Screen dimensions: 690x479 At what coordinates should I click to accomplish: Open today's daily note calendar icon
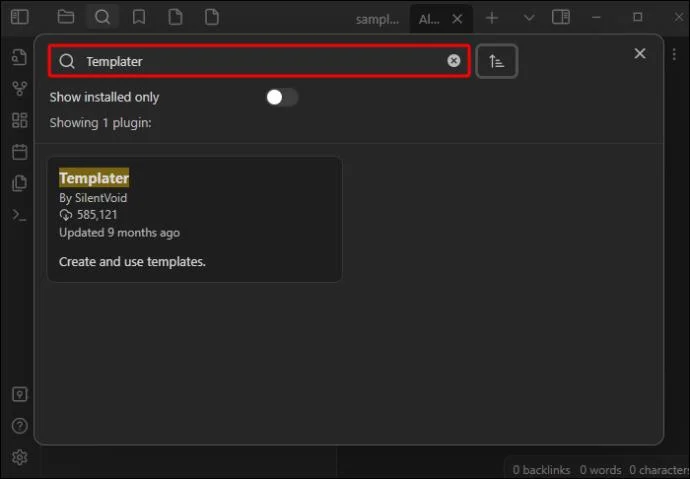pyautogui.click(x=19, y=152)
